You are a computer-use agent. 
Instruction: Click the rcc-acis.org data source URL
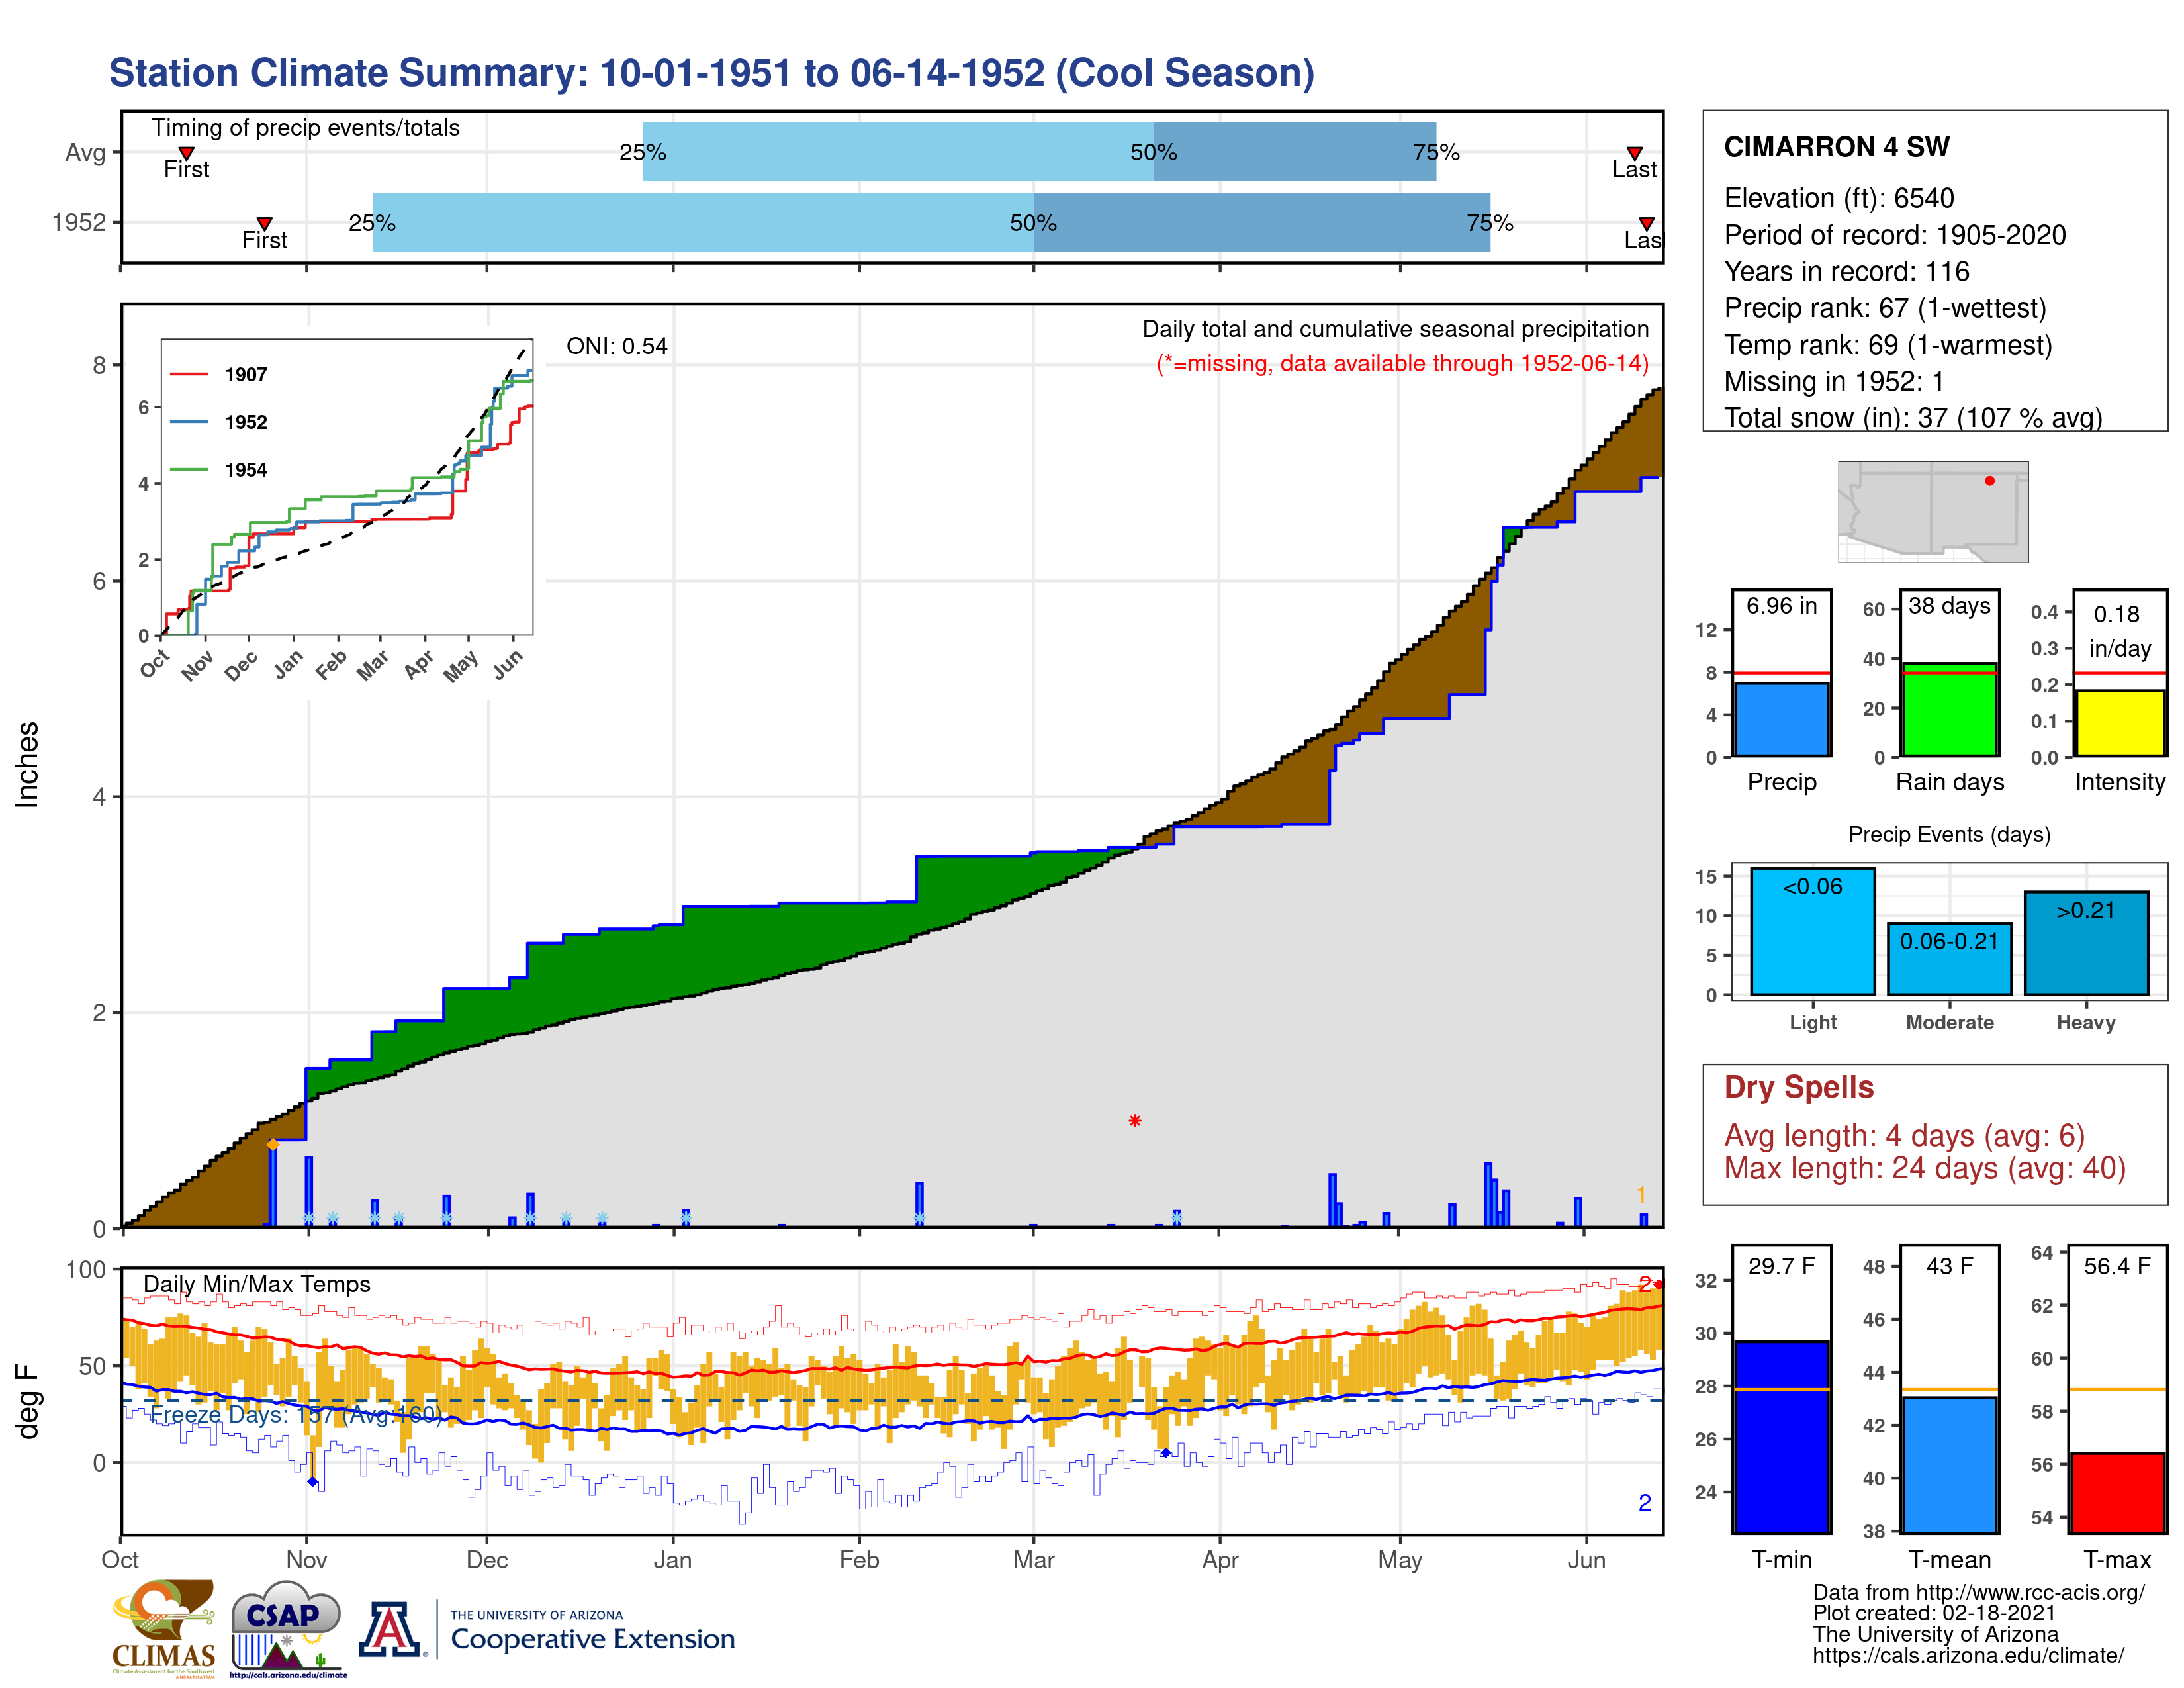[2030, 1592]
